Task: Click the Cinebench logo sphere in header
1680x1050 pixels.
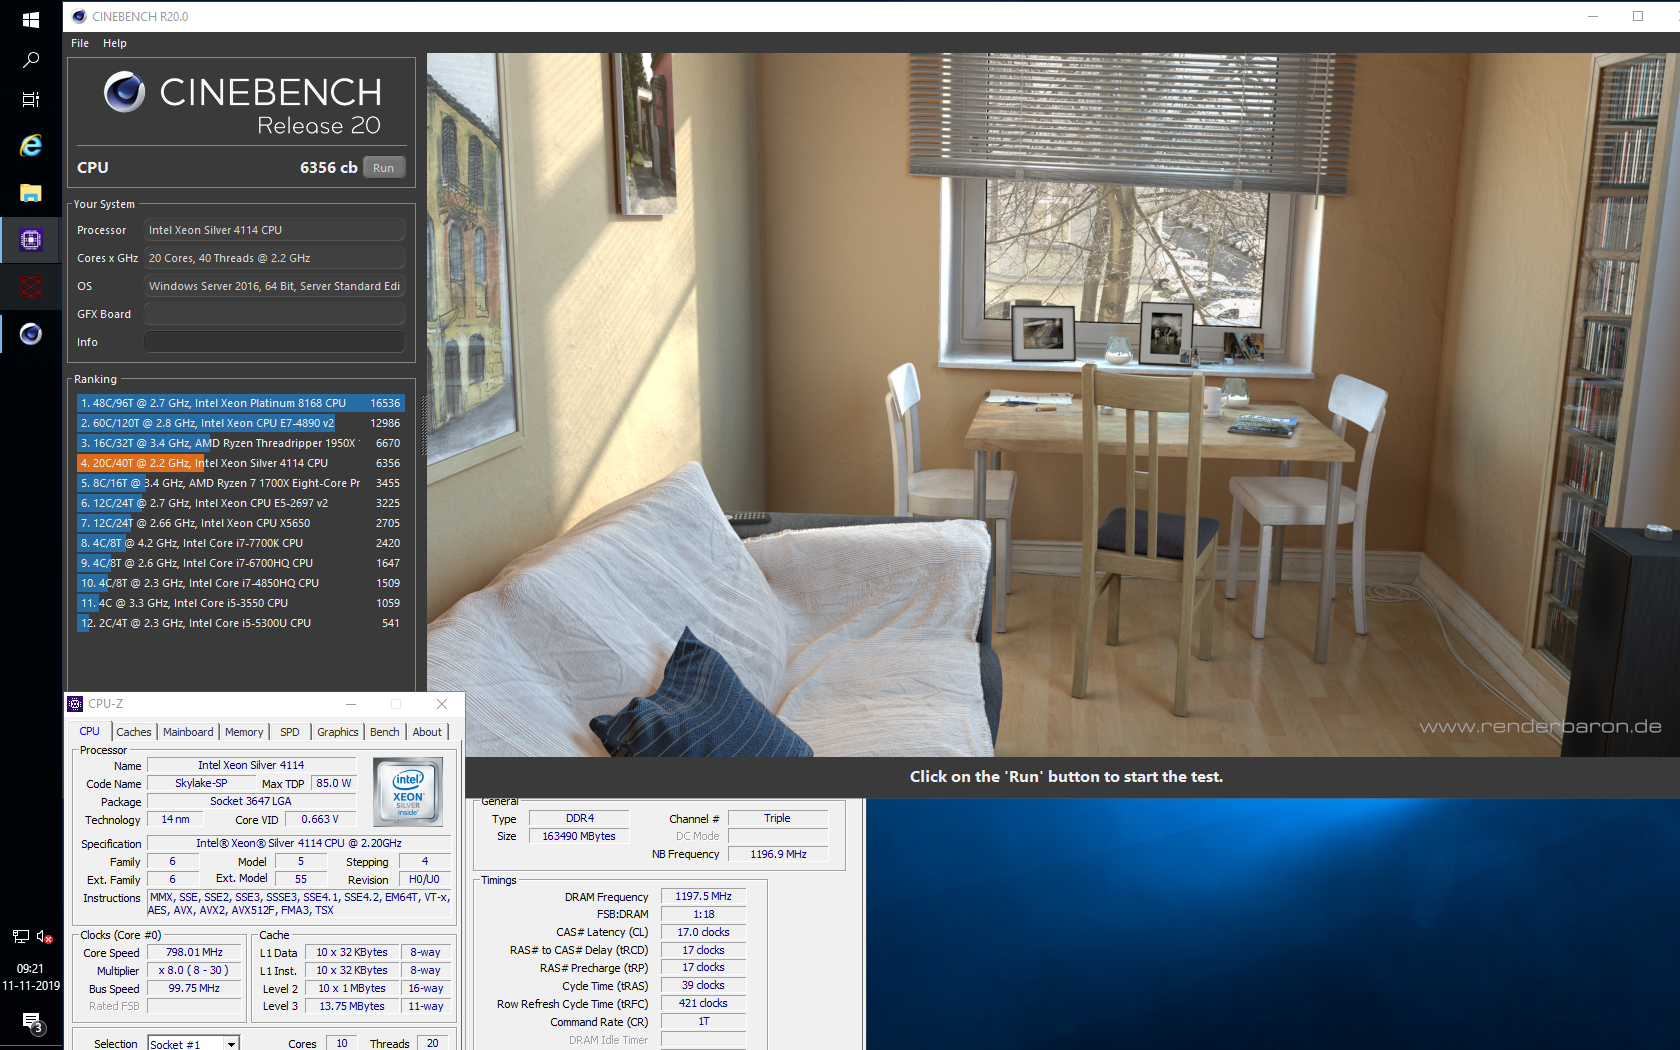Action: click(x=124, y=92)
